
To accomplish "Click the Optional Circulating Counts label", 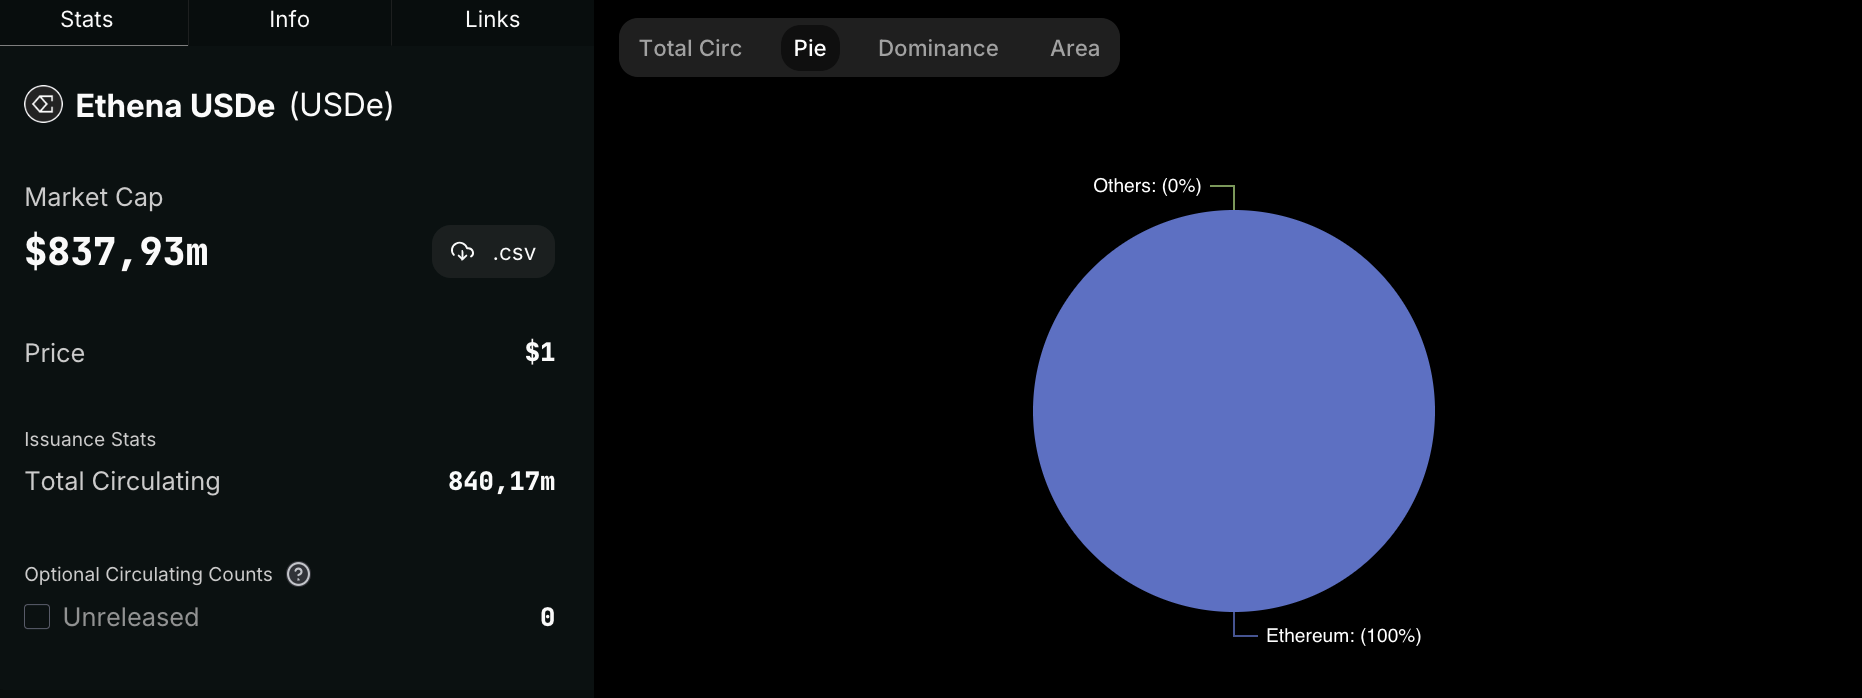I will coord(148,574).
